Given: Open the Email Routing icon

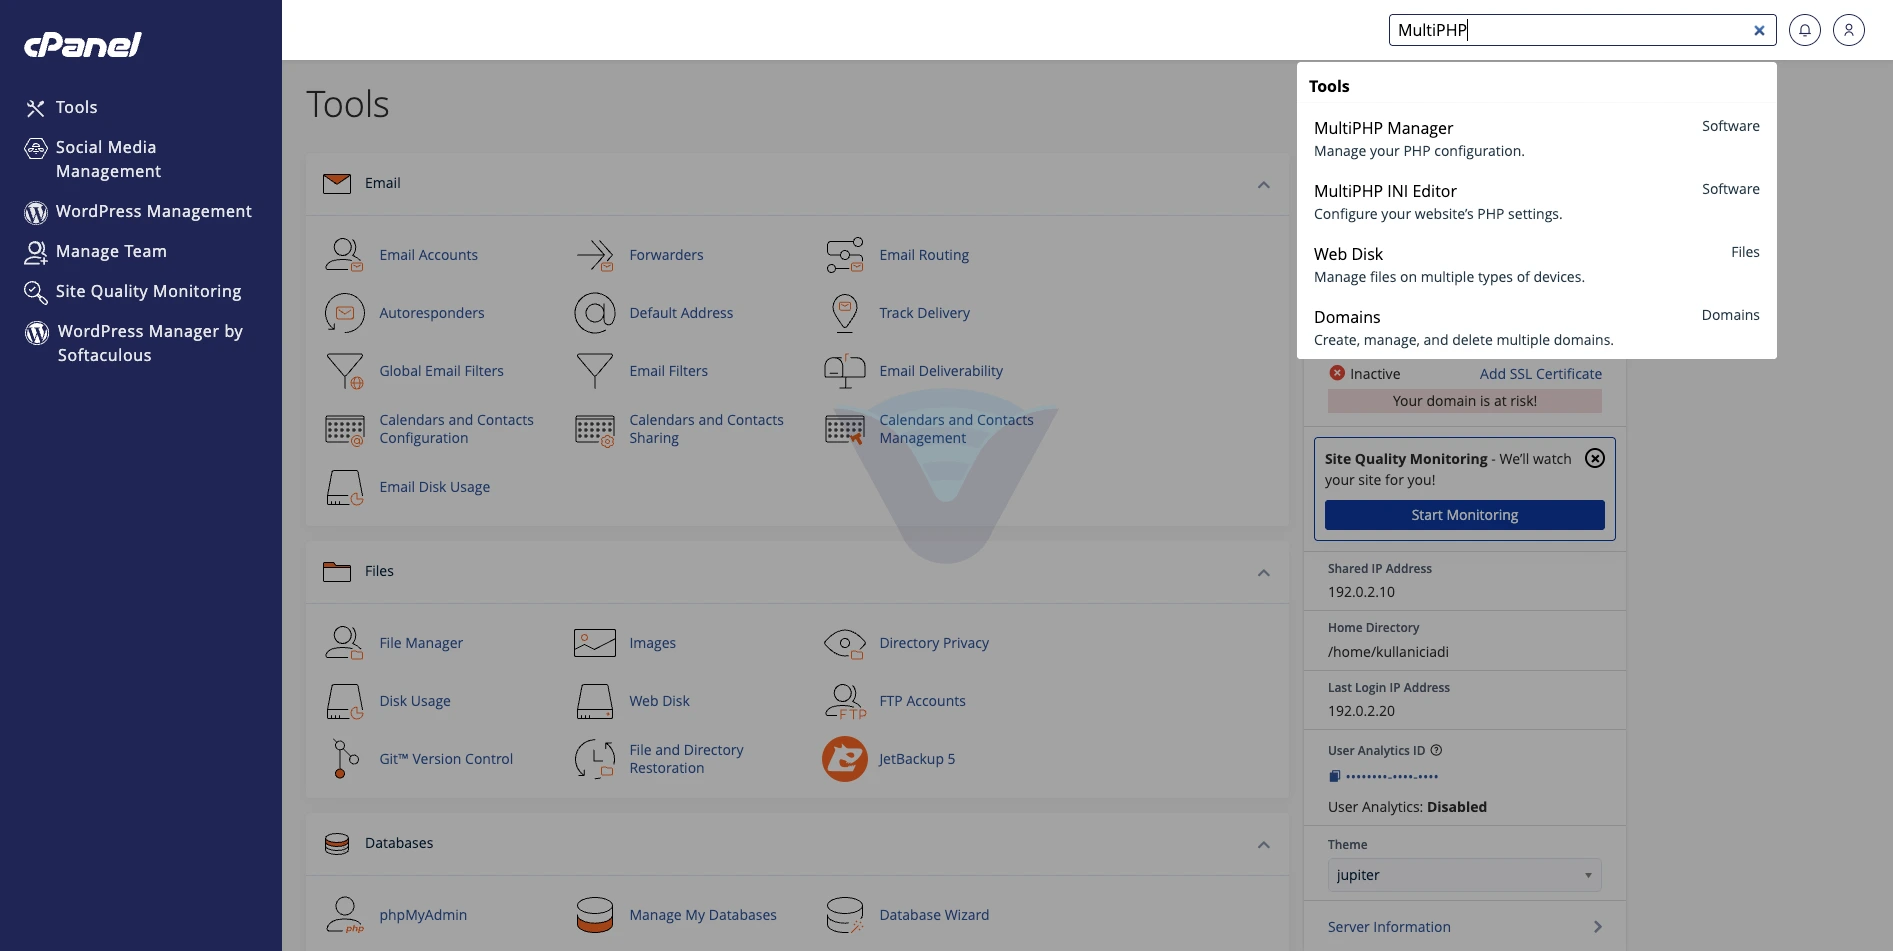Looking at the screenshot, I should click(845, 255).
